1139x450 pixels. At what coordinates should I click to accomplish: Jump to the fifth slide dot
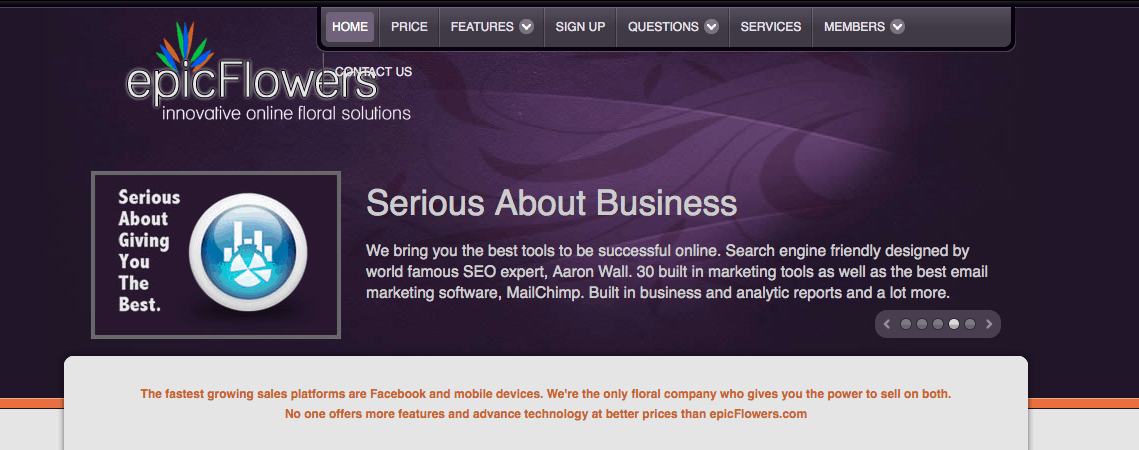click(970, 324)
